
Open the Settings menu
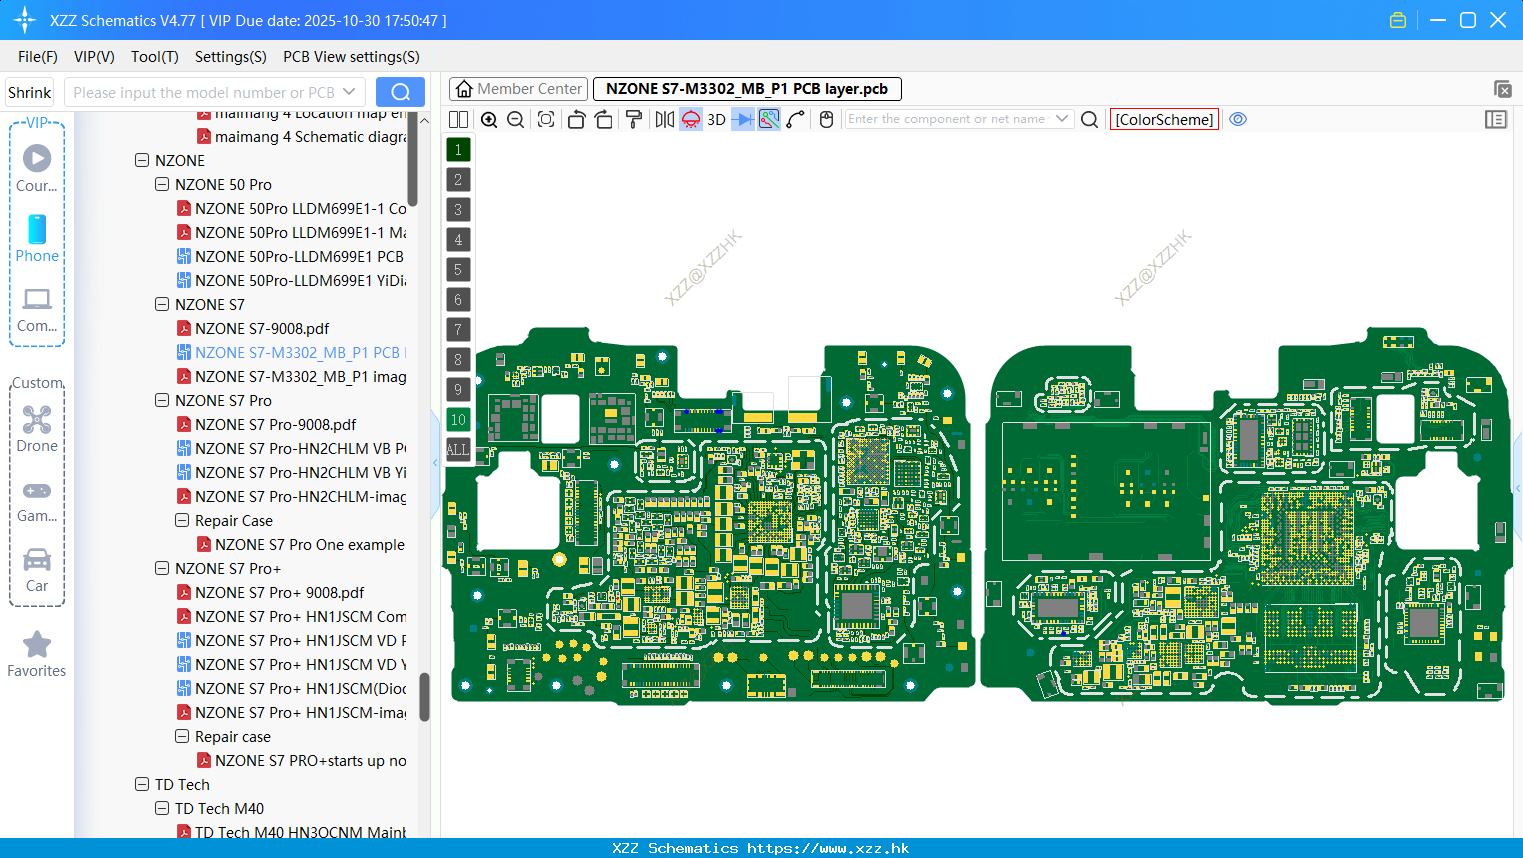click(x=231, y=57)
